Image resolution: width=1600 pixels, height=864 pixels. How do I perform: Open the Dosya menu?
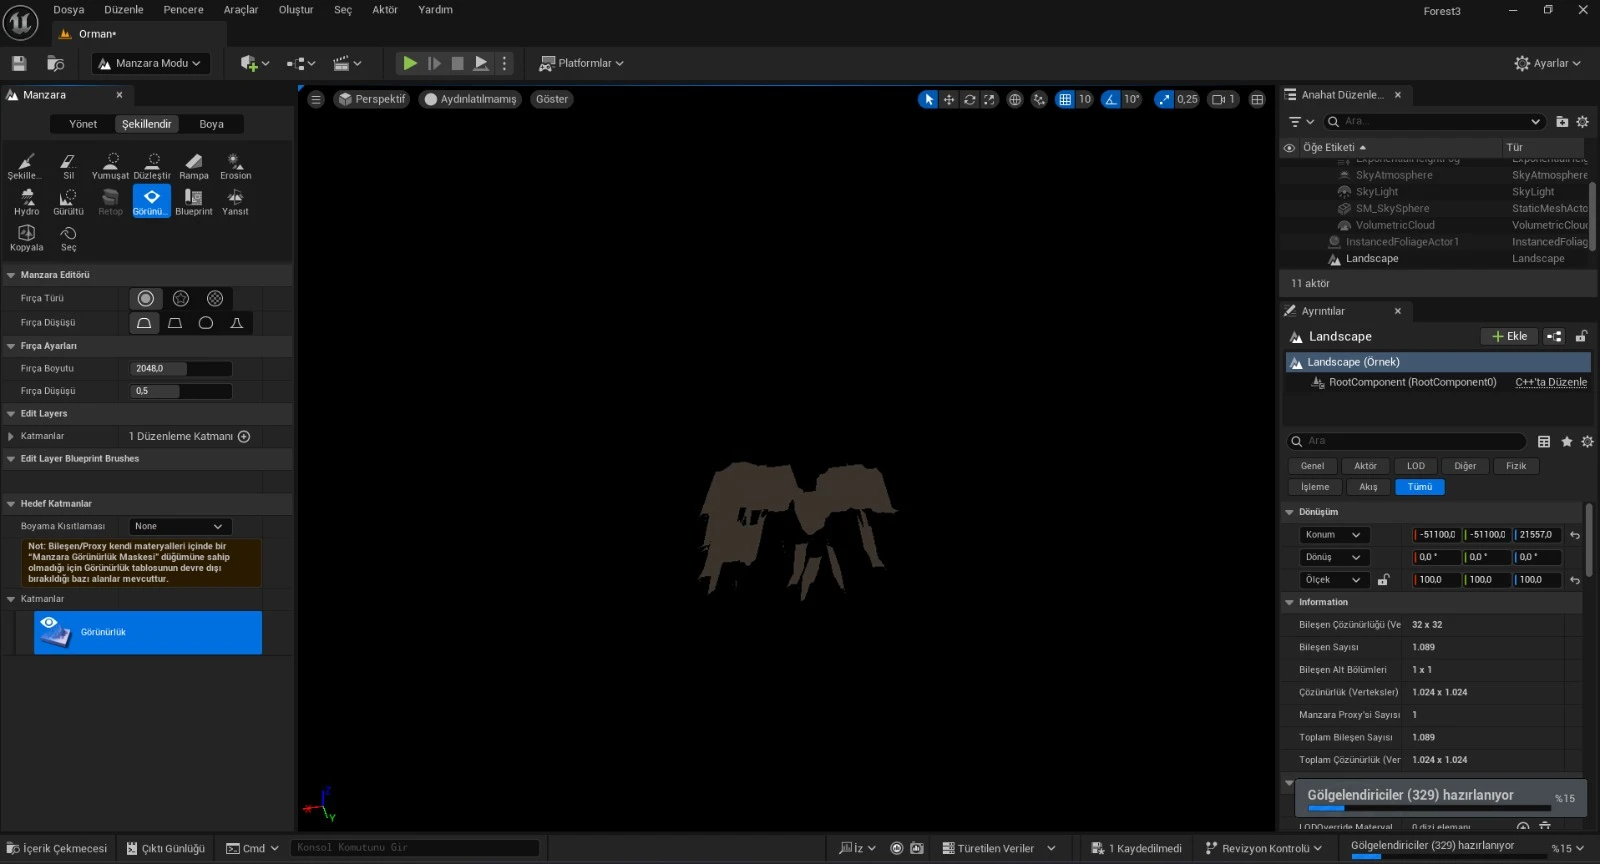pos(69,10)
